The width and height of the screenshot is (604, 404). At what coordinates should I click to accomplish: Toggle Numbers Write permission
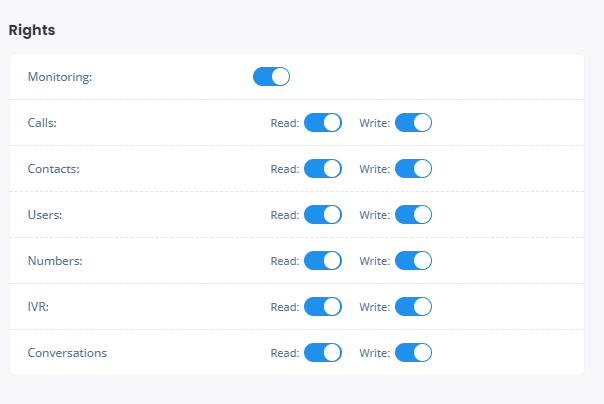pyautogui.click(x=413, y=261)
